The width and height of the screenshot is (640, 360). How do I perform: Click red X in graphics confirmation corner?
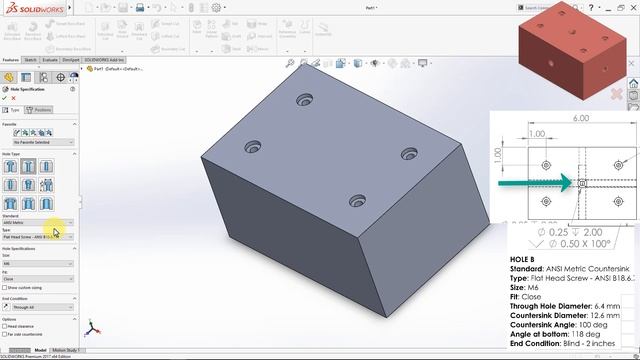click(x=617, y=94)
